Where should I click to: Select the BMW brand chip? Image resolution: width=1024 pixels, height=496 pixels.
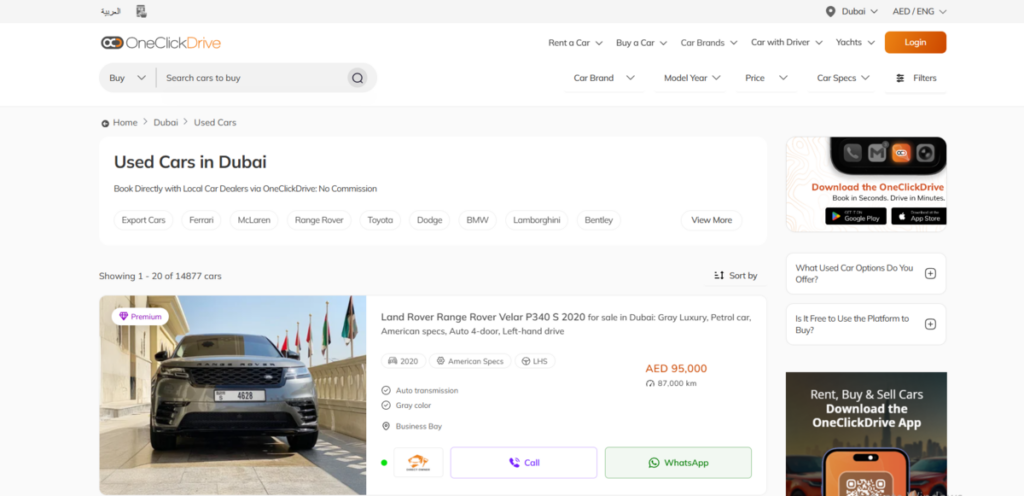[x=477, y=220]
